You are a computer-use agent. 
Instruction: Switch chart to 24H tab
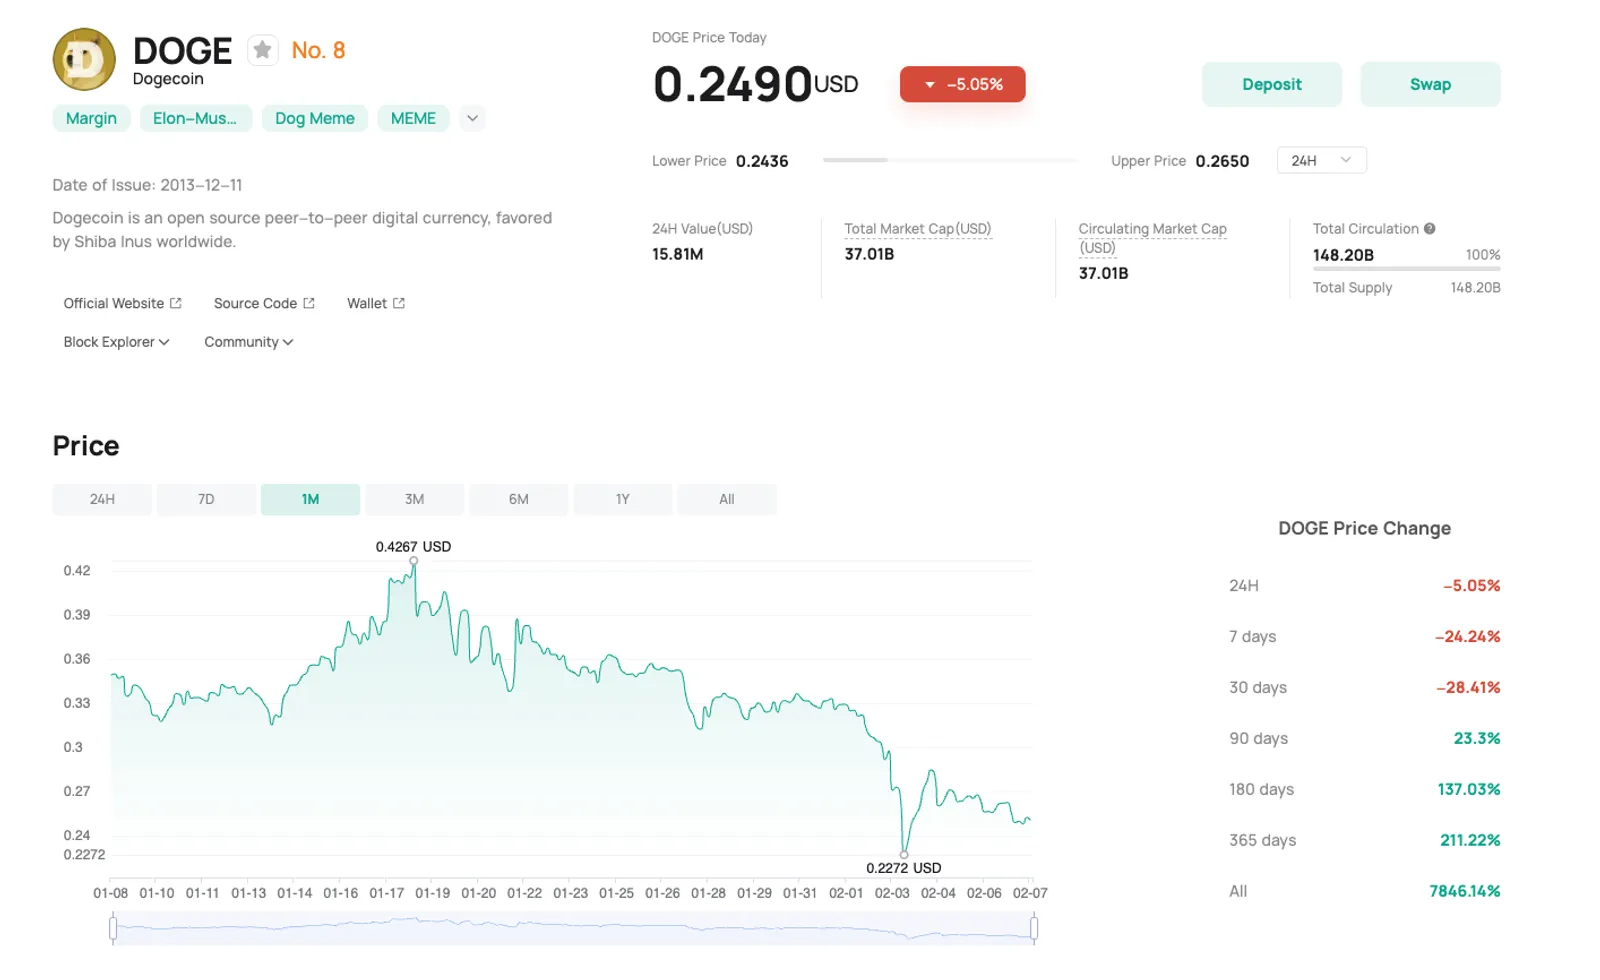pos(102,499)
